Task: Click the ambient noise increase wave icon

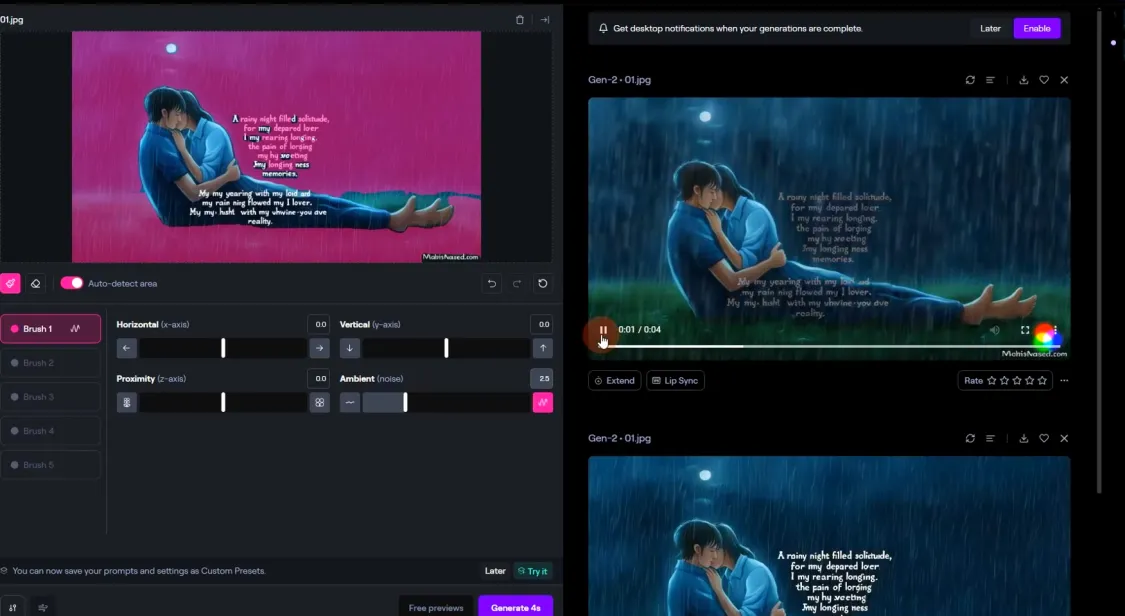Action: (542, 402)
